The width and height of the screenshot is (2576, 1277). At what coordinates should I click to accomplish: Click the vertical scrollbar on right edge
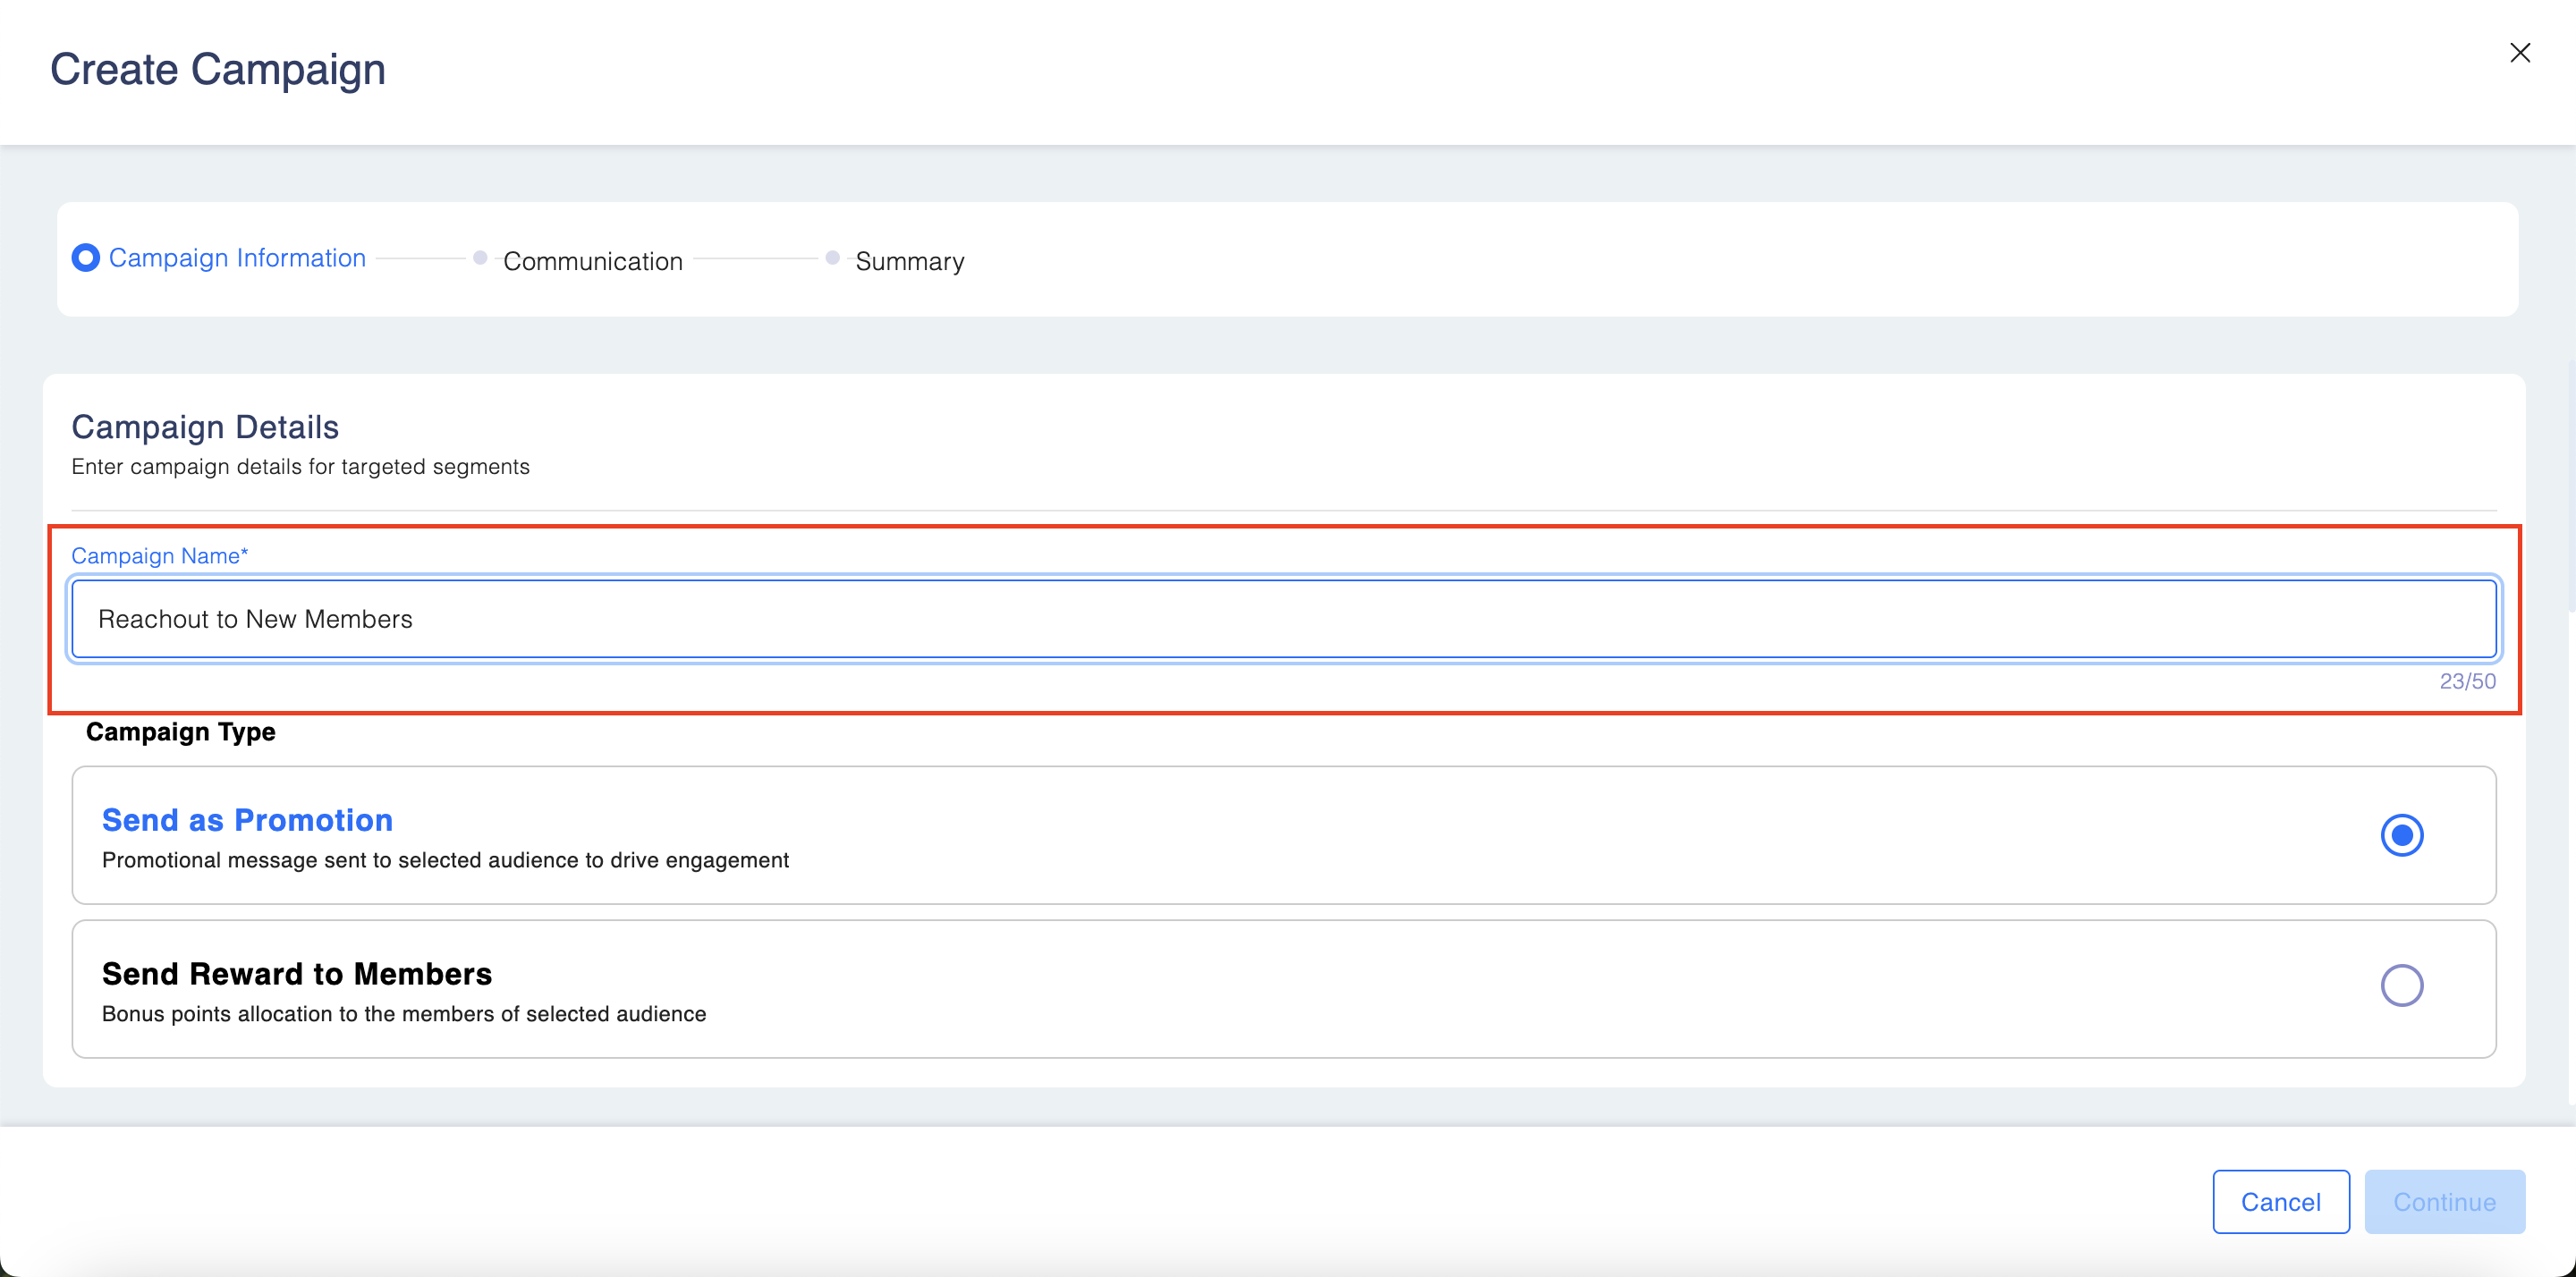click(2570, 485)
